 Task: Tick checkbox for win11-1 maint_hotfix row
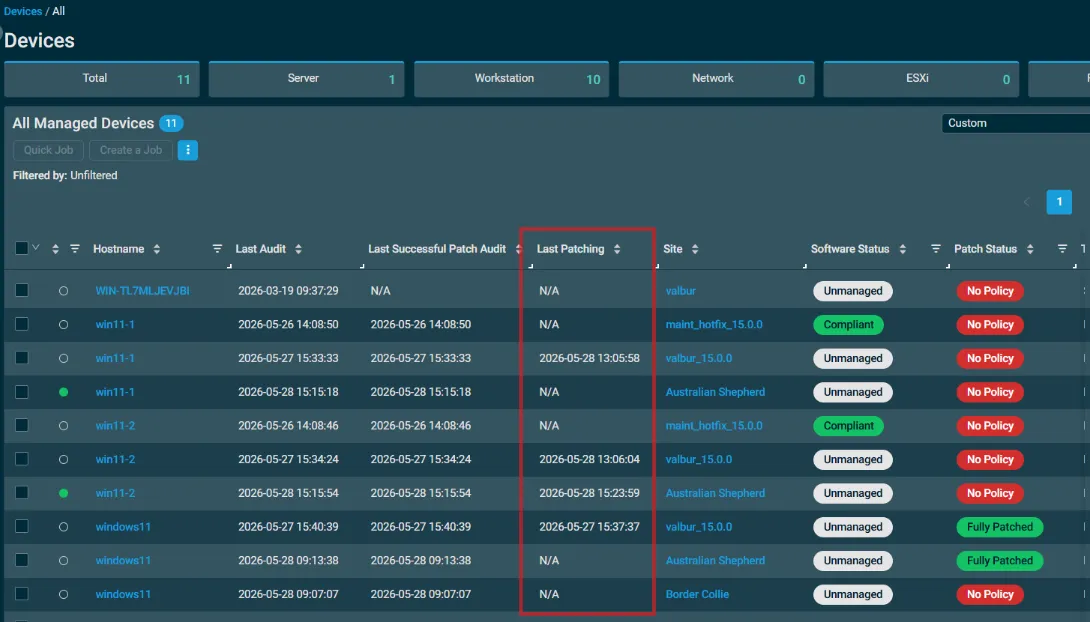(x=22, y=324)
